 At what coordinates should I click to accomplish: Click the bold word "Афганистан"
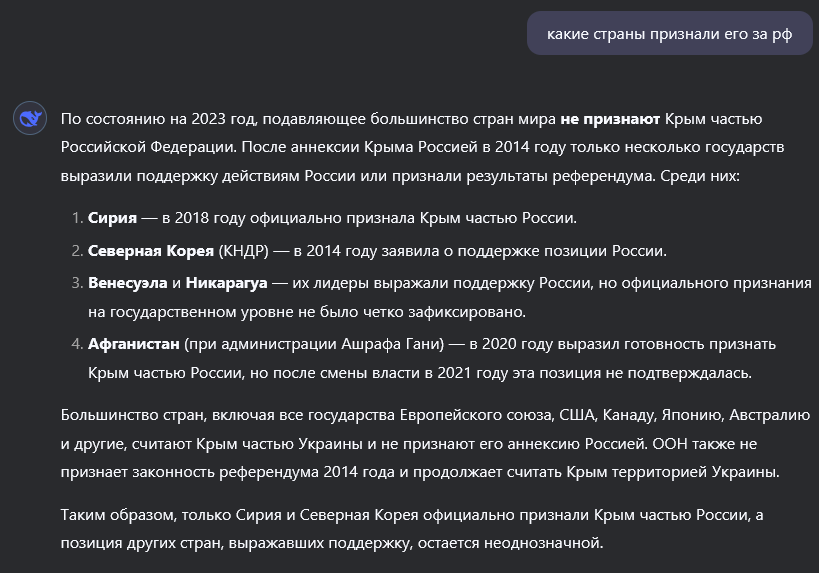click(x=133, y=343)
